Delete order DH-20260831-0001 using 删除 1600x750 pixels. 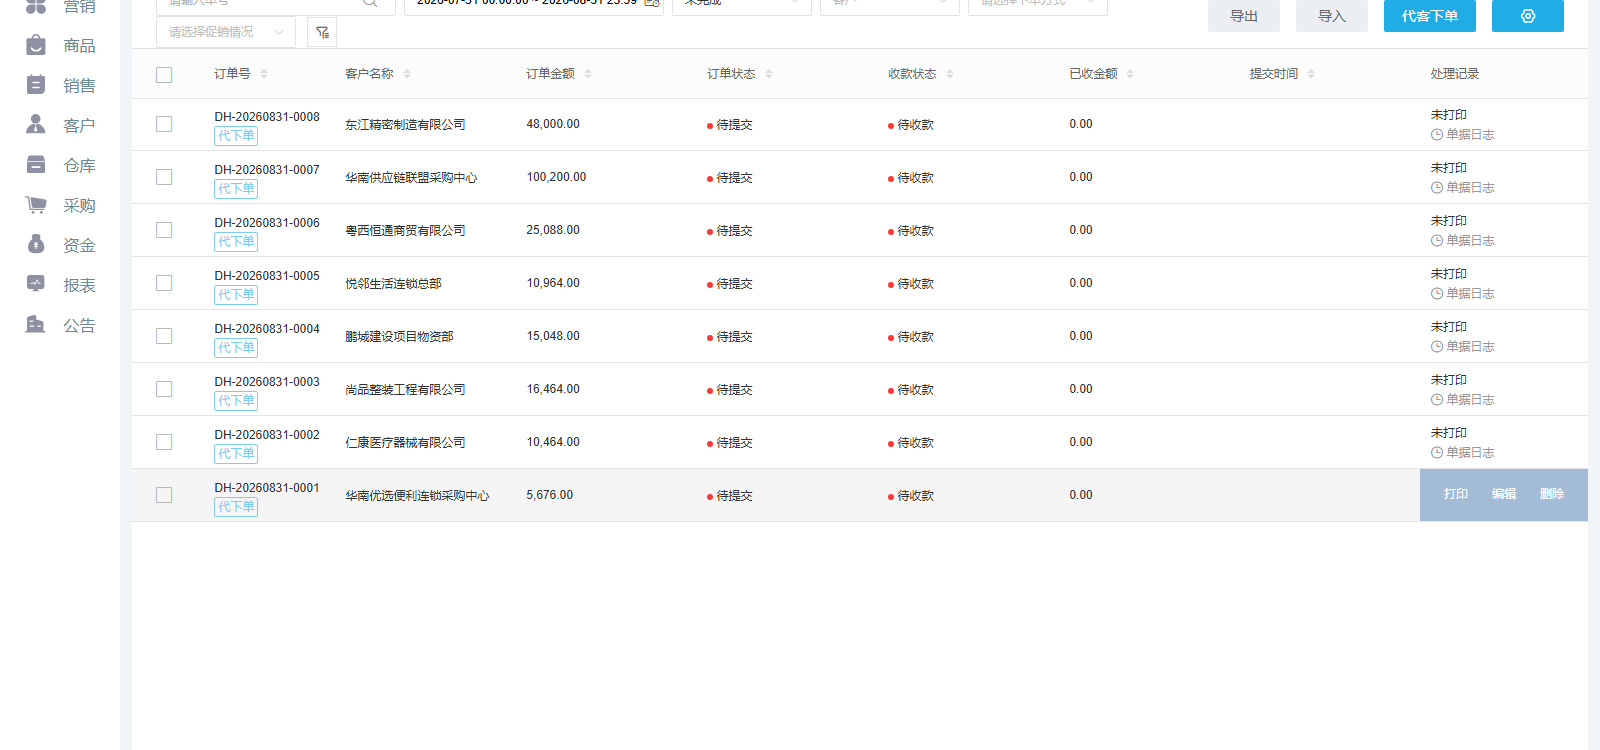(x=1552, y=494)
